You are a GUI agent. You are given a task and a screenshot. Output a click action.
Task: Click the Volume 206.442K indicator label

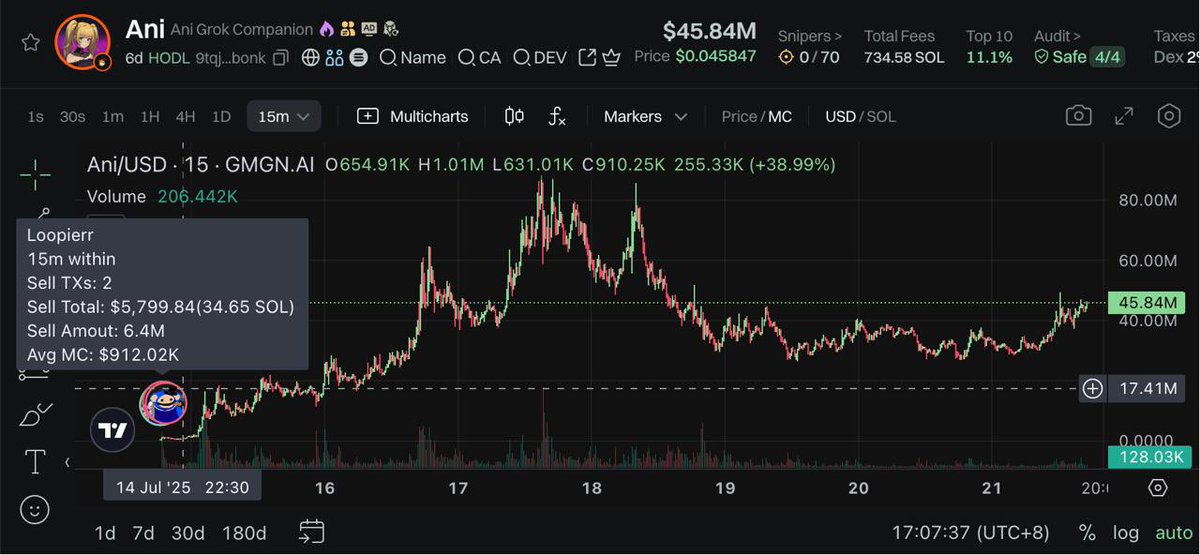[x=162, y=197]
